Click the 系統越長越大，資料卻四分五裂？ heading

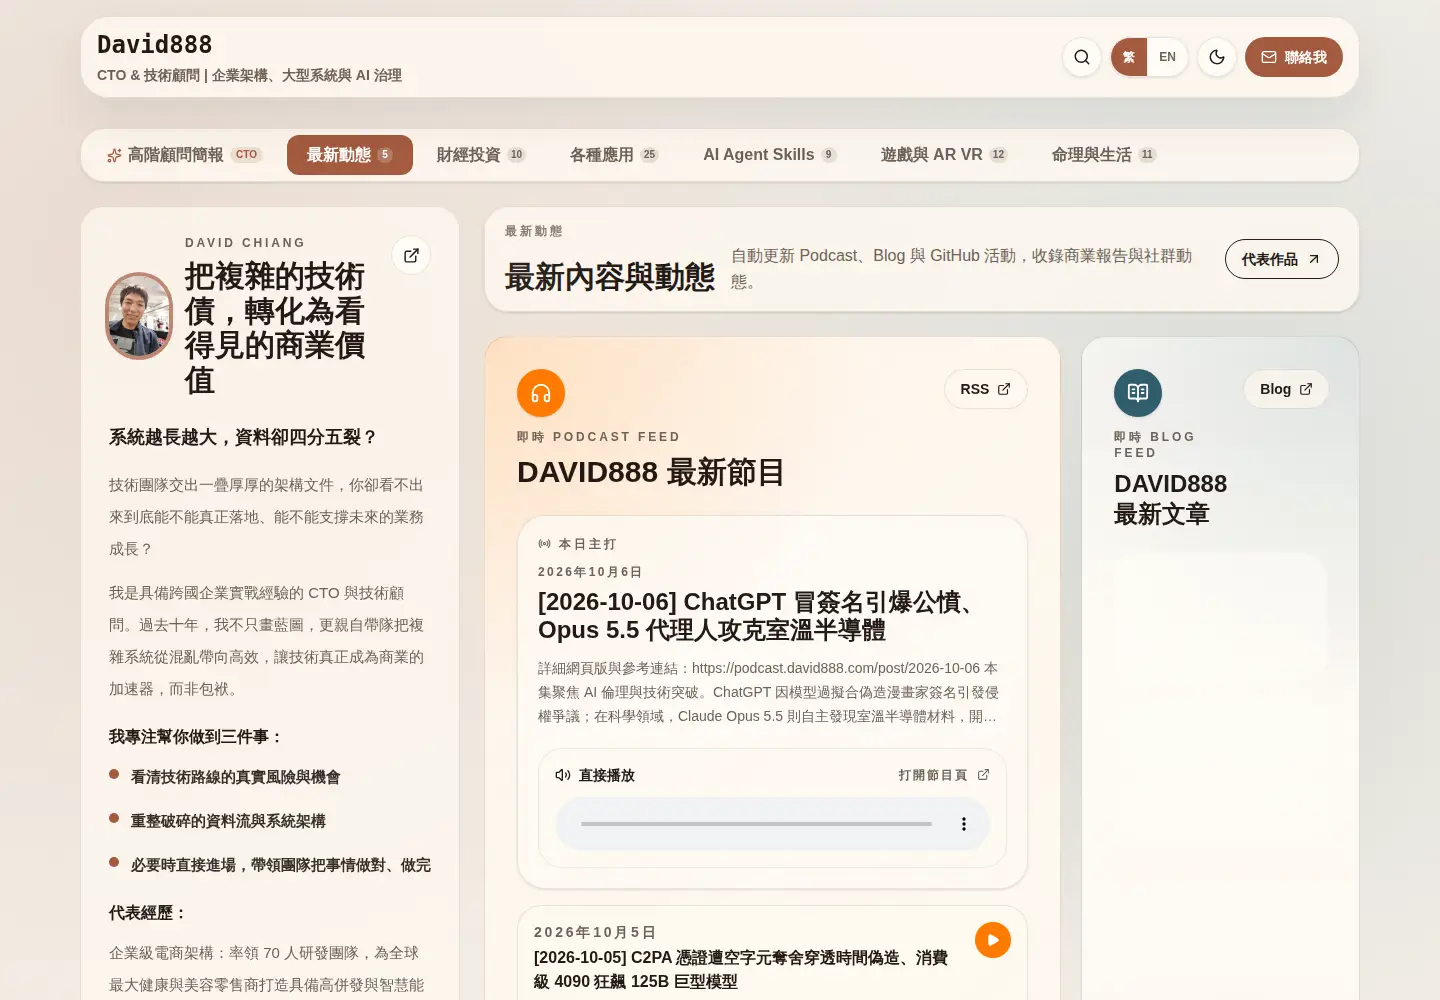(244, 437)
